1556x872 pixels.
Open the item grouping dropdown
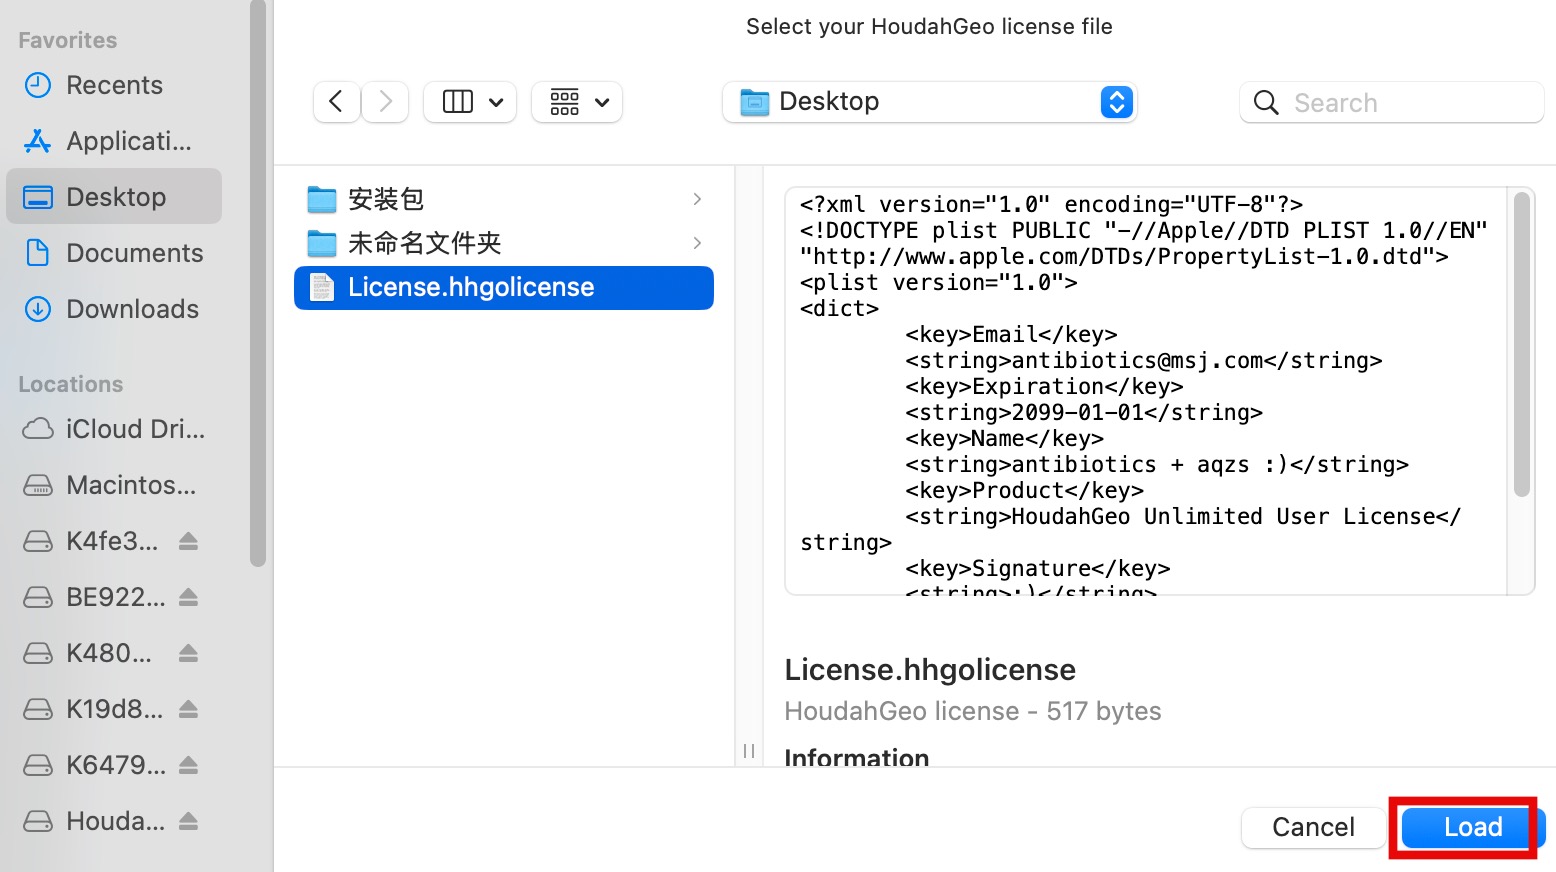coord(578,102)
